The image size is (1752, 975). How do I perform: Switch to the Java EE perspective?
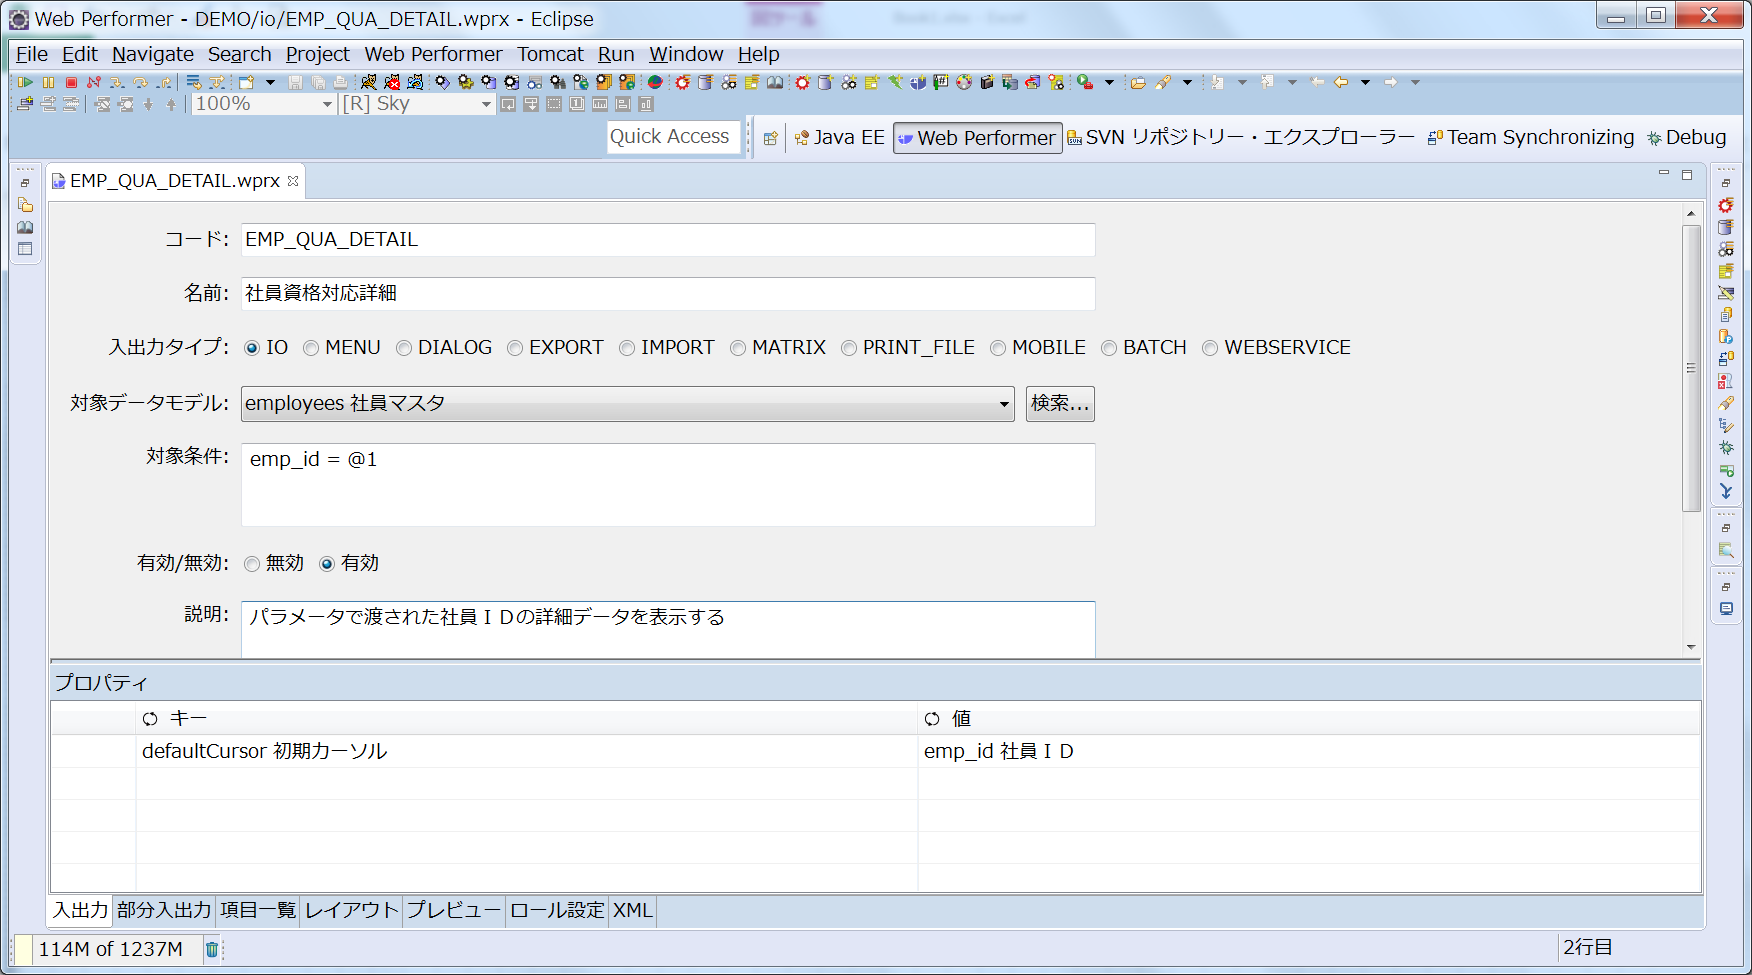click(839, 138)
